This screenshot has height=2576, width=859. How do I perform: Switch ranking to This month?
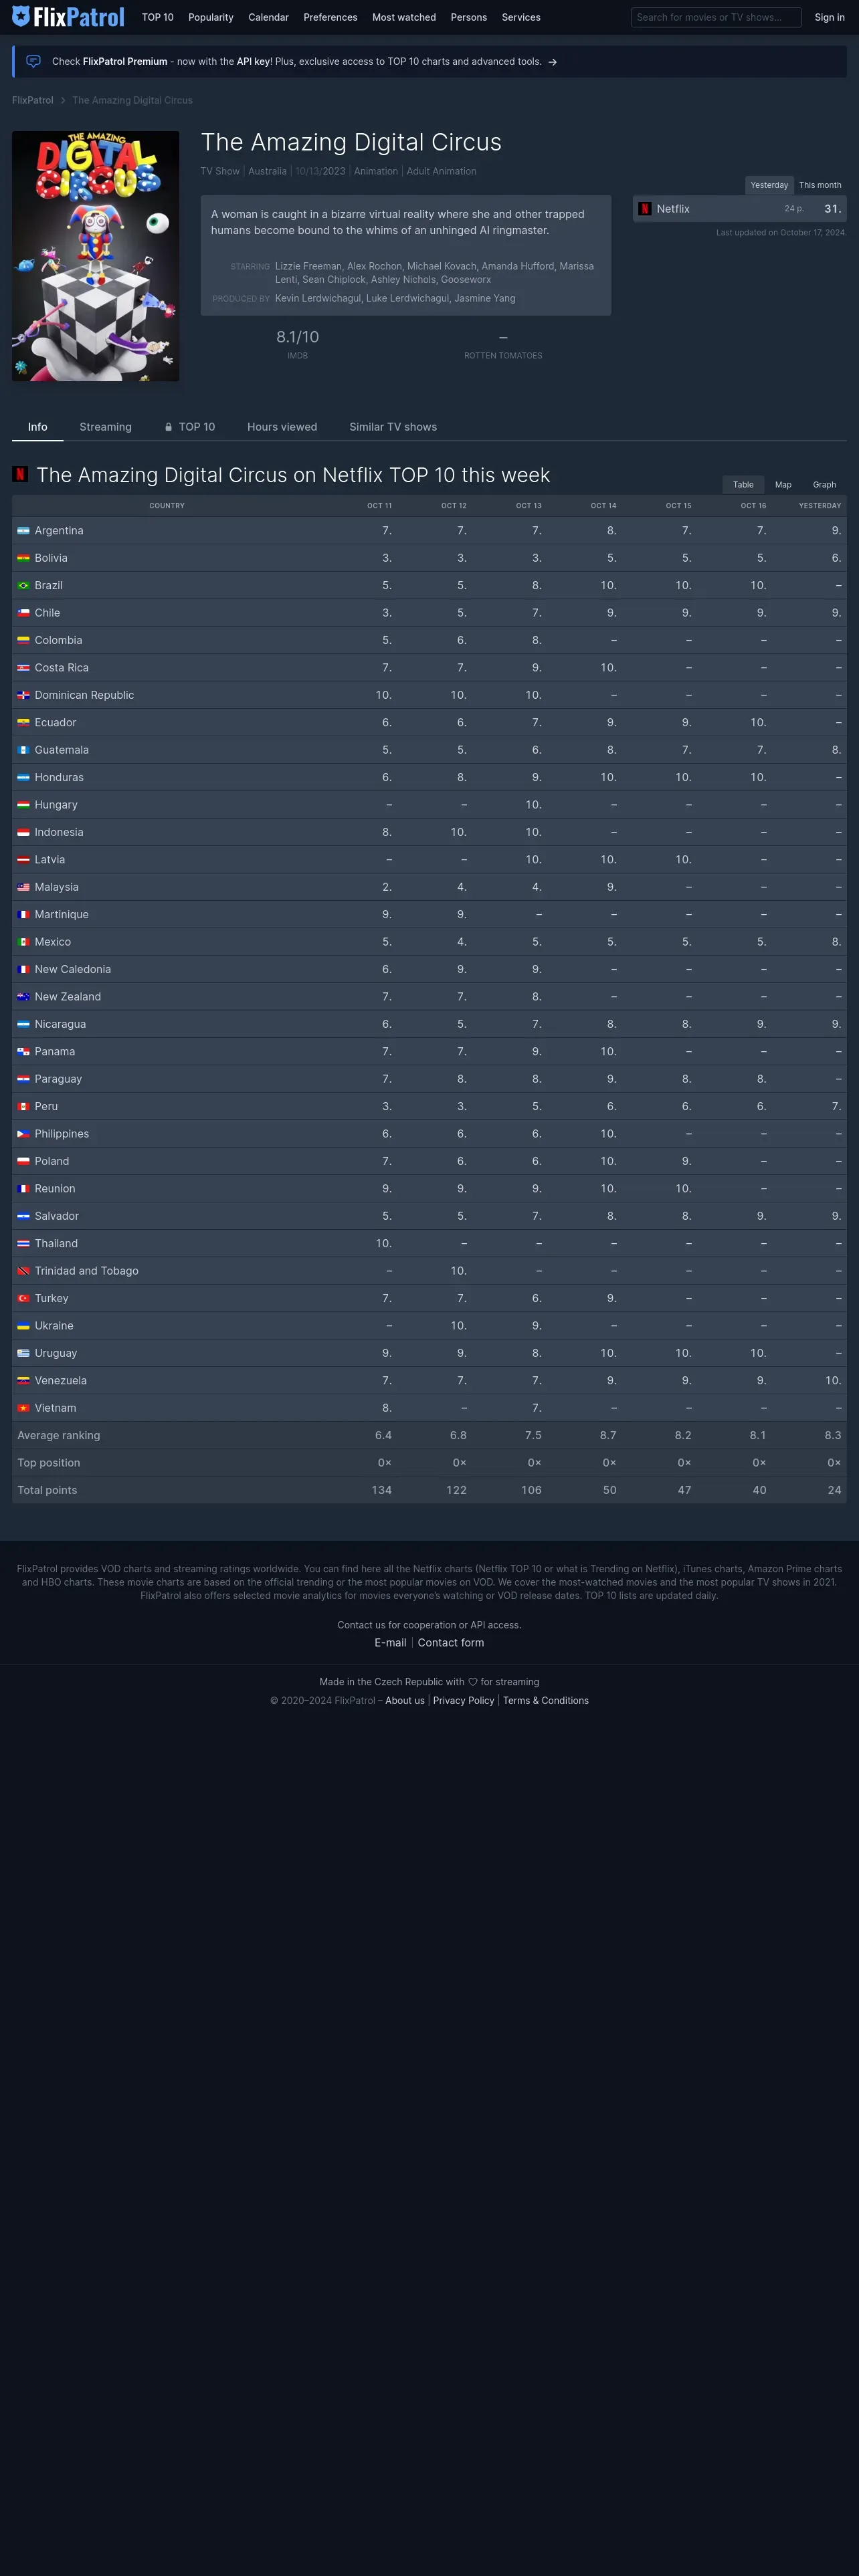(x=820, y=185)
